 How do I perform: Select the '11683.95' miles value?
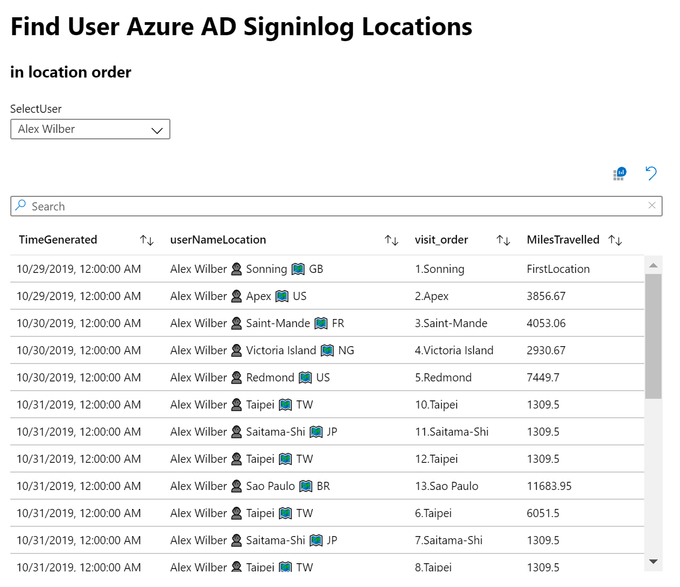click(x=549, y=486)
